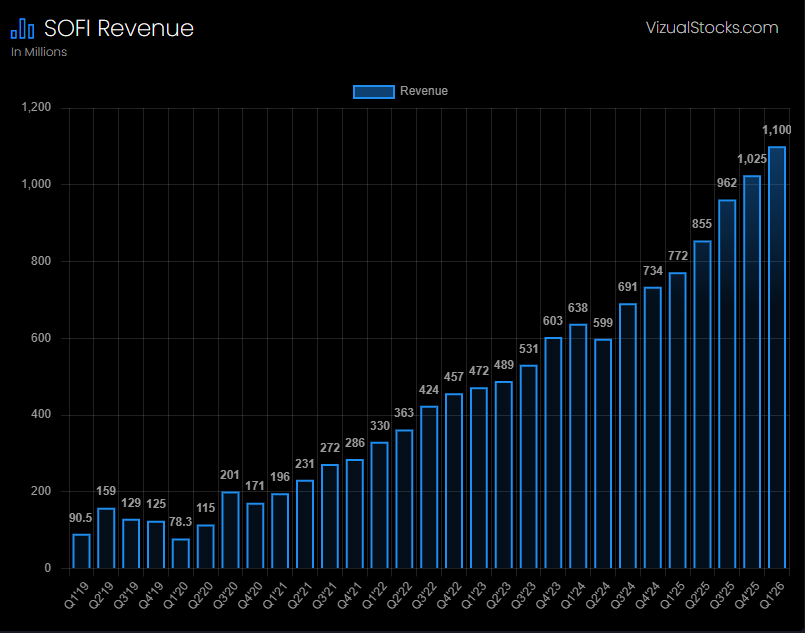Select the Q3'21 bar labeled 272

pos(330,516)
